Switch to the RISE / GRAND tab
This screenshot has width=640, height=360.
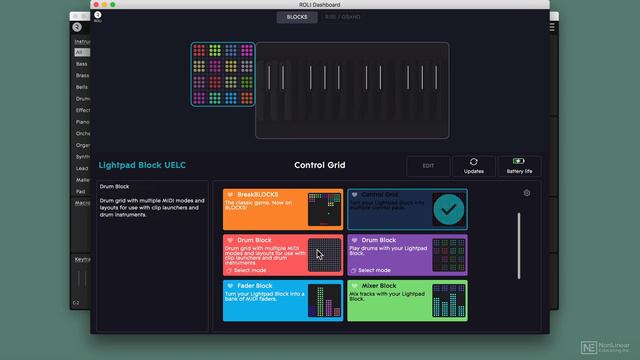point(342,17)
